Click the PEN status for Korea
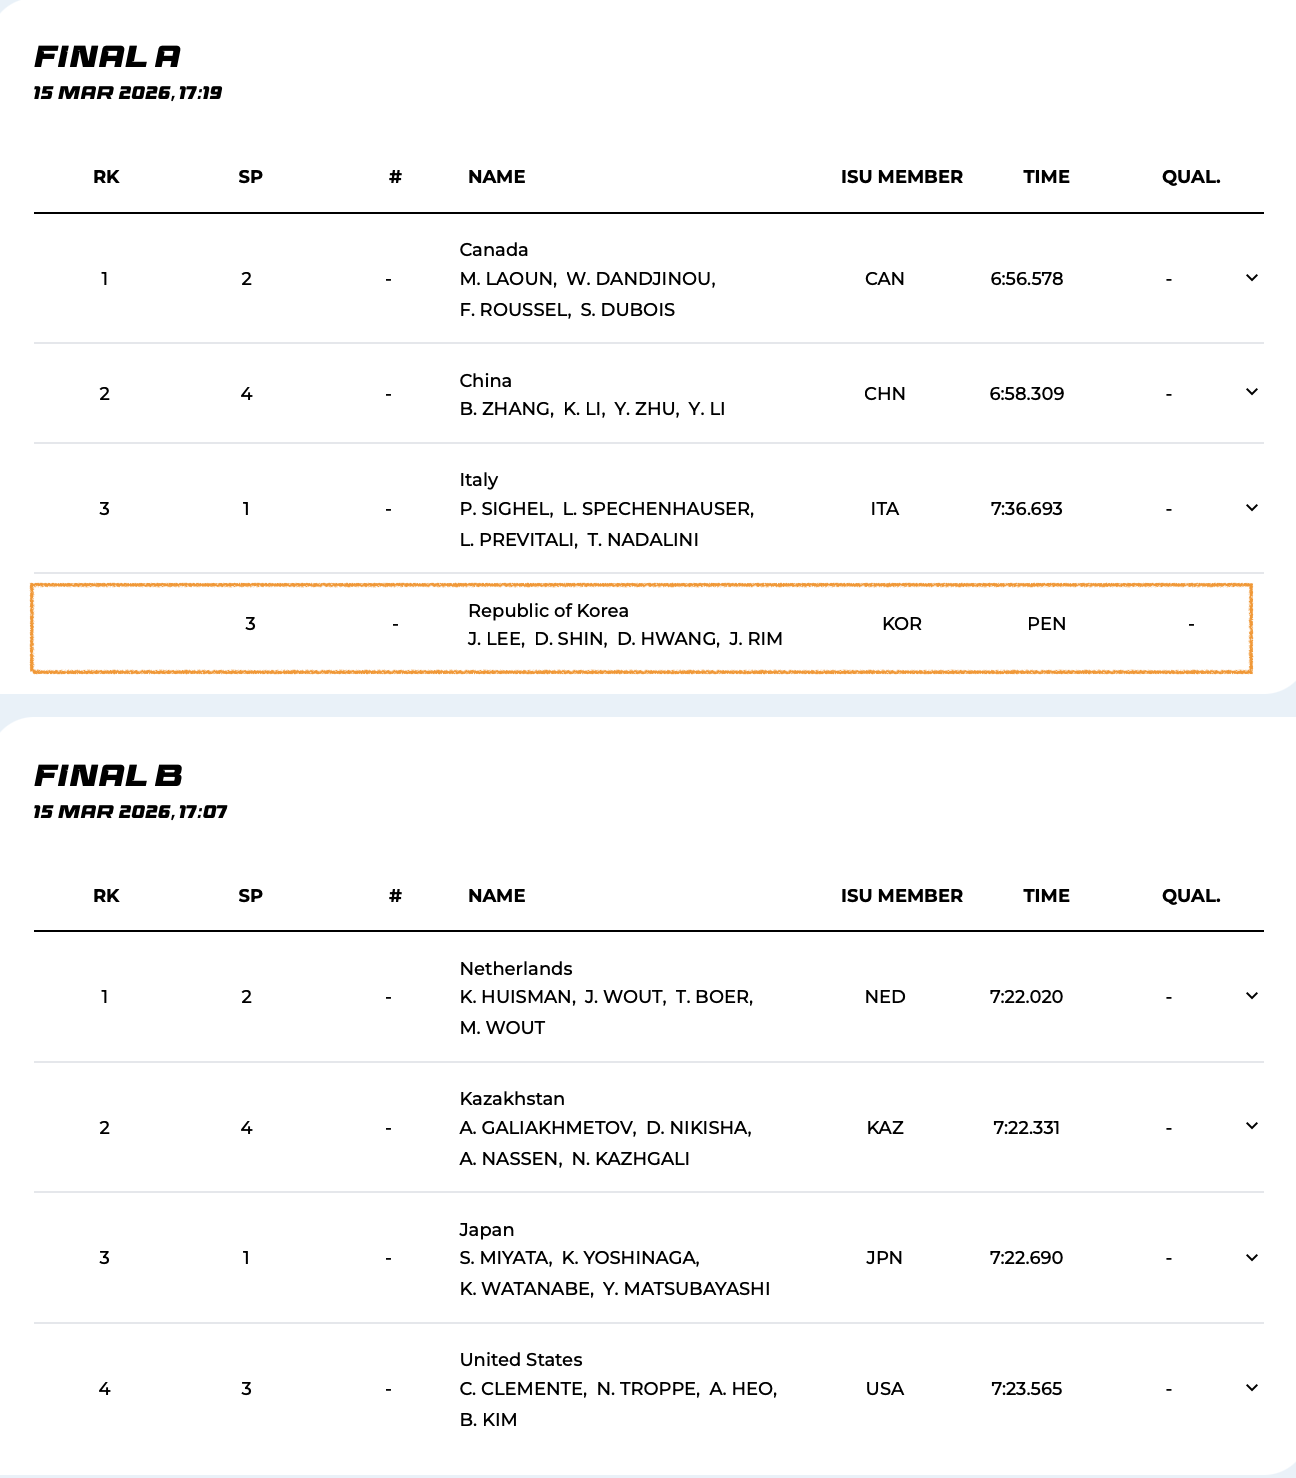Viewport: 1296px width, 1478px height. coord(1046,624)
